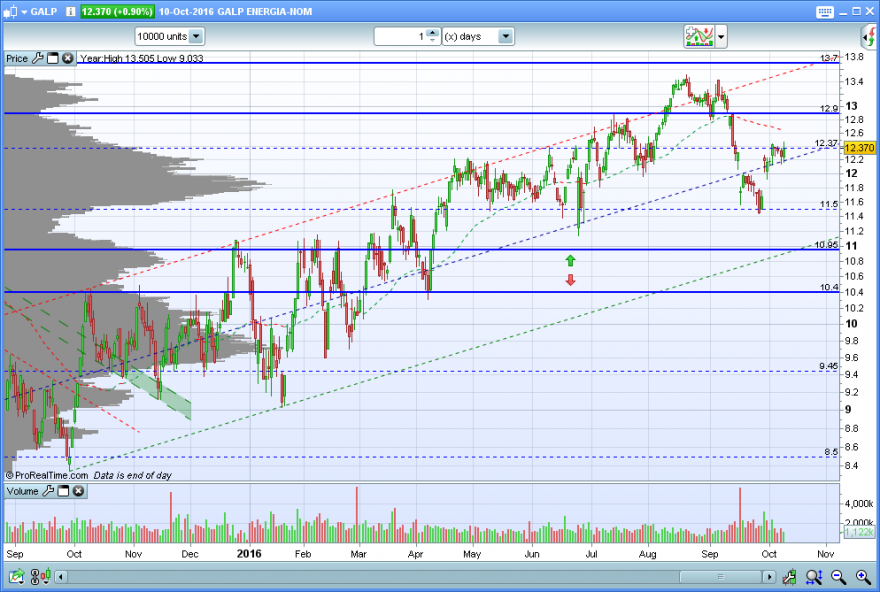
Task: Open the chart display settings icon
Action: (41, 576)
